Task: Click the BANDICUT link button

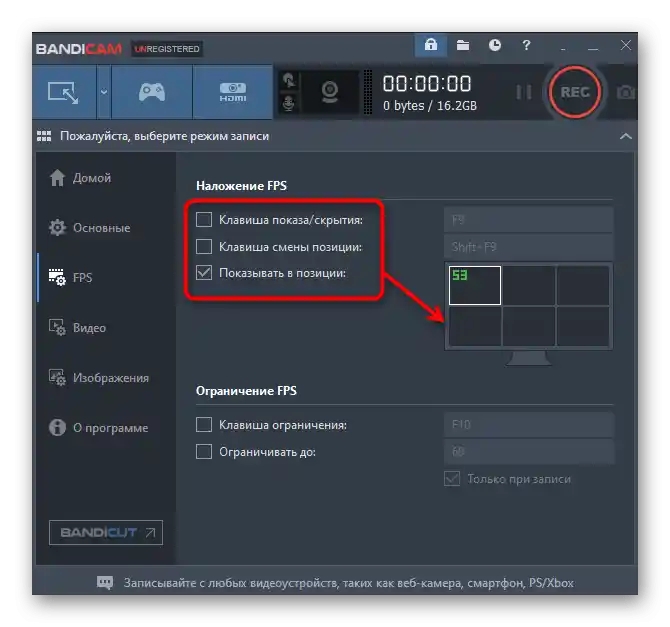Action: tap(106, 533)
